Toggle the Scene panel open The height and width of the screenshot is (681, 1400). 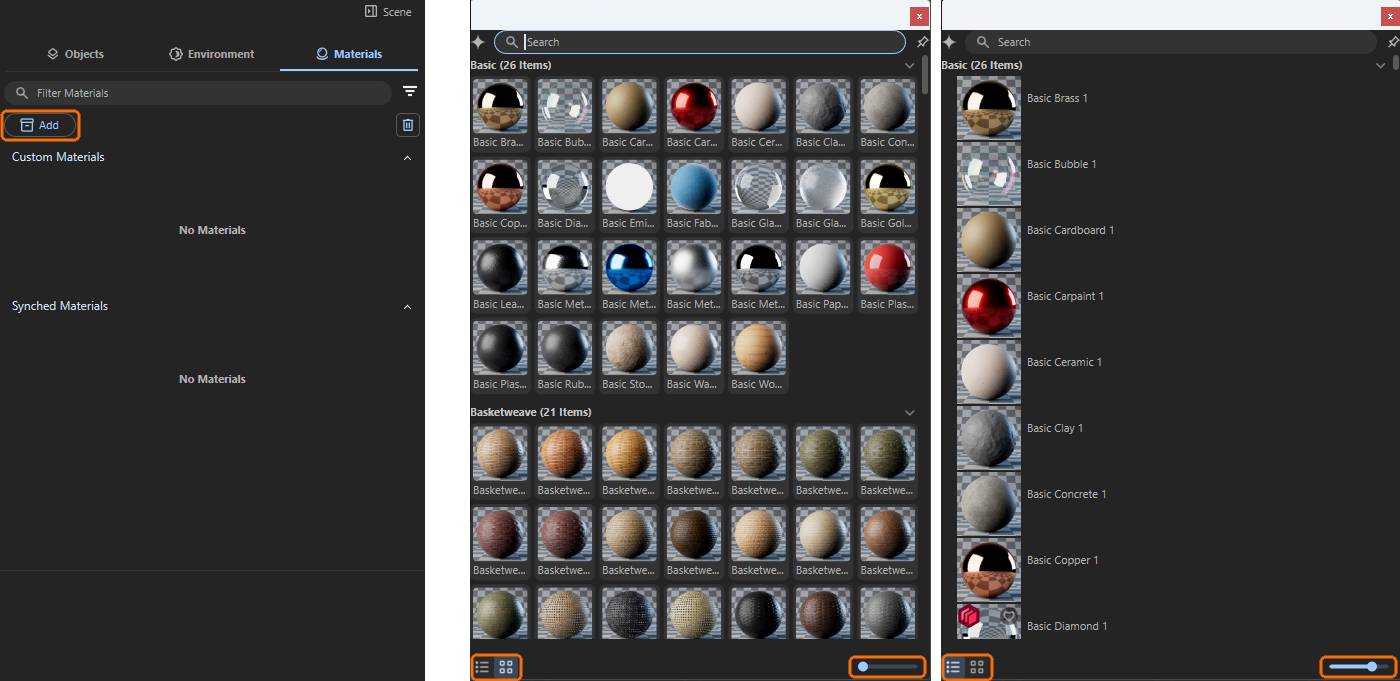pyautogui.click(x=388, y=11)
